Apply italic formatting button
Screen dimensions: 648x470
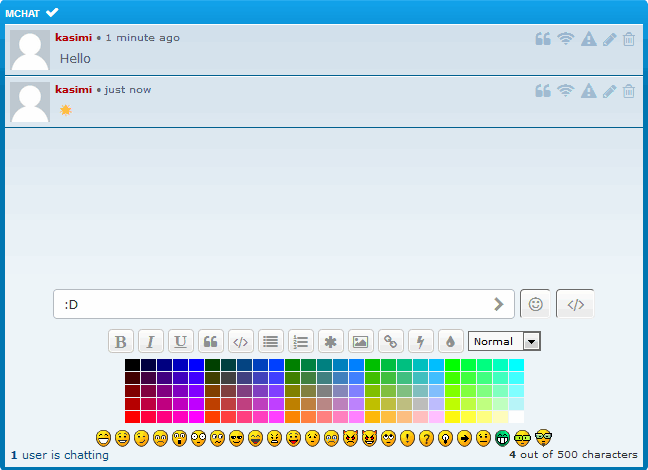151,341
